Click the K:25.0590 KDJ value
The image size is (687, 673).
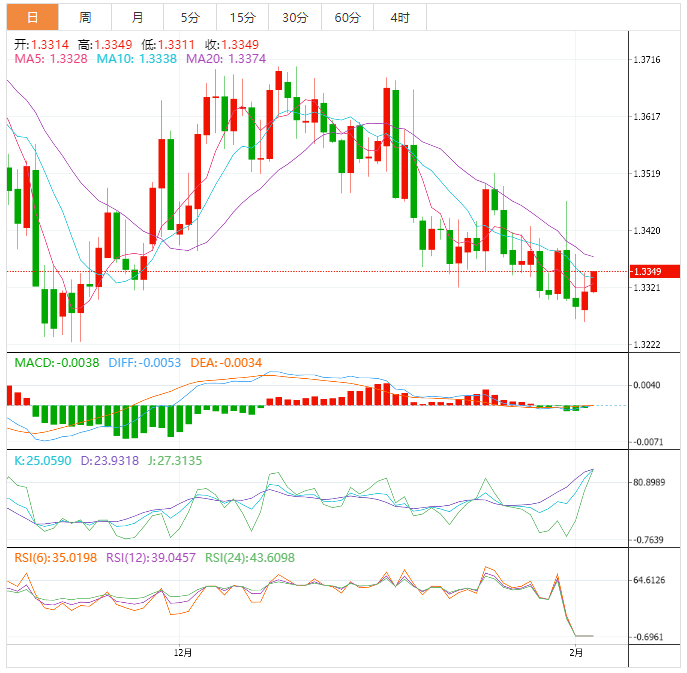[43, 460]
